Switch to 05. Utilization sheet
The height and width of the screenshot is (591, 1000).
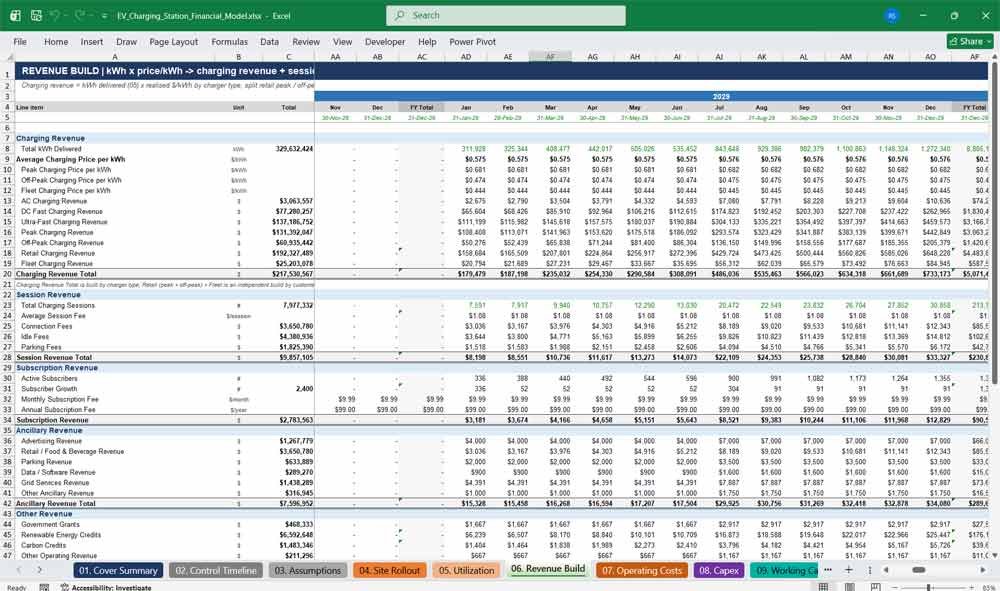(x=466, y=571)
